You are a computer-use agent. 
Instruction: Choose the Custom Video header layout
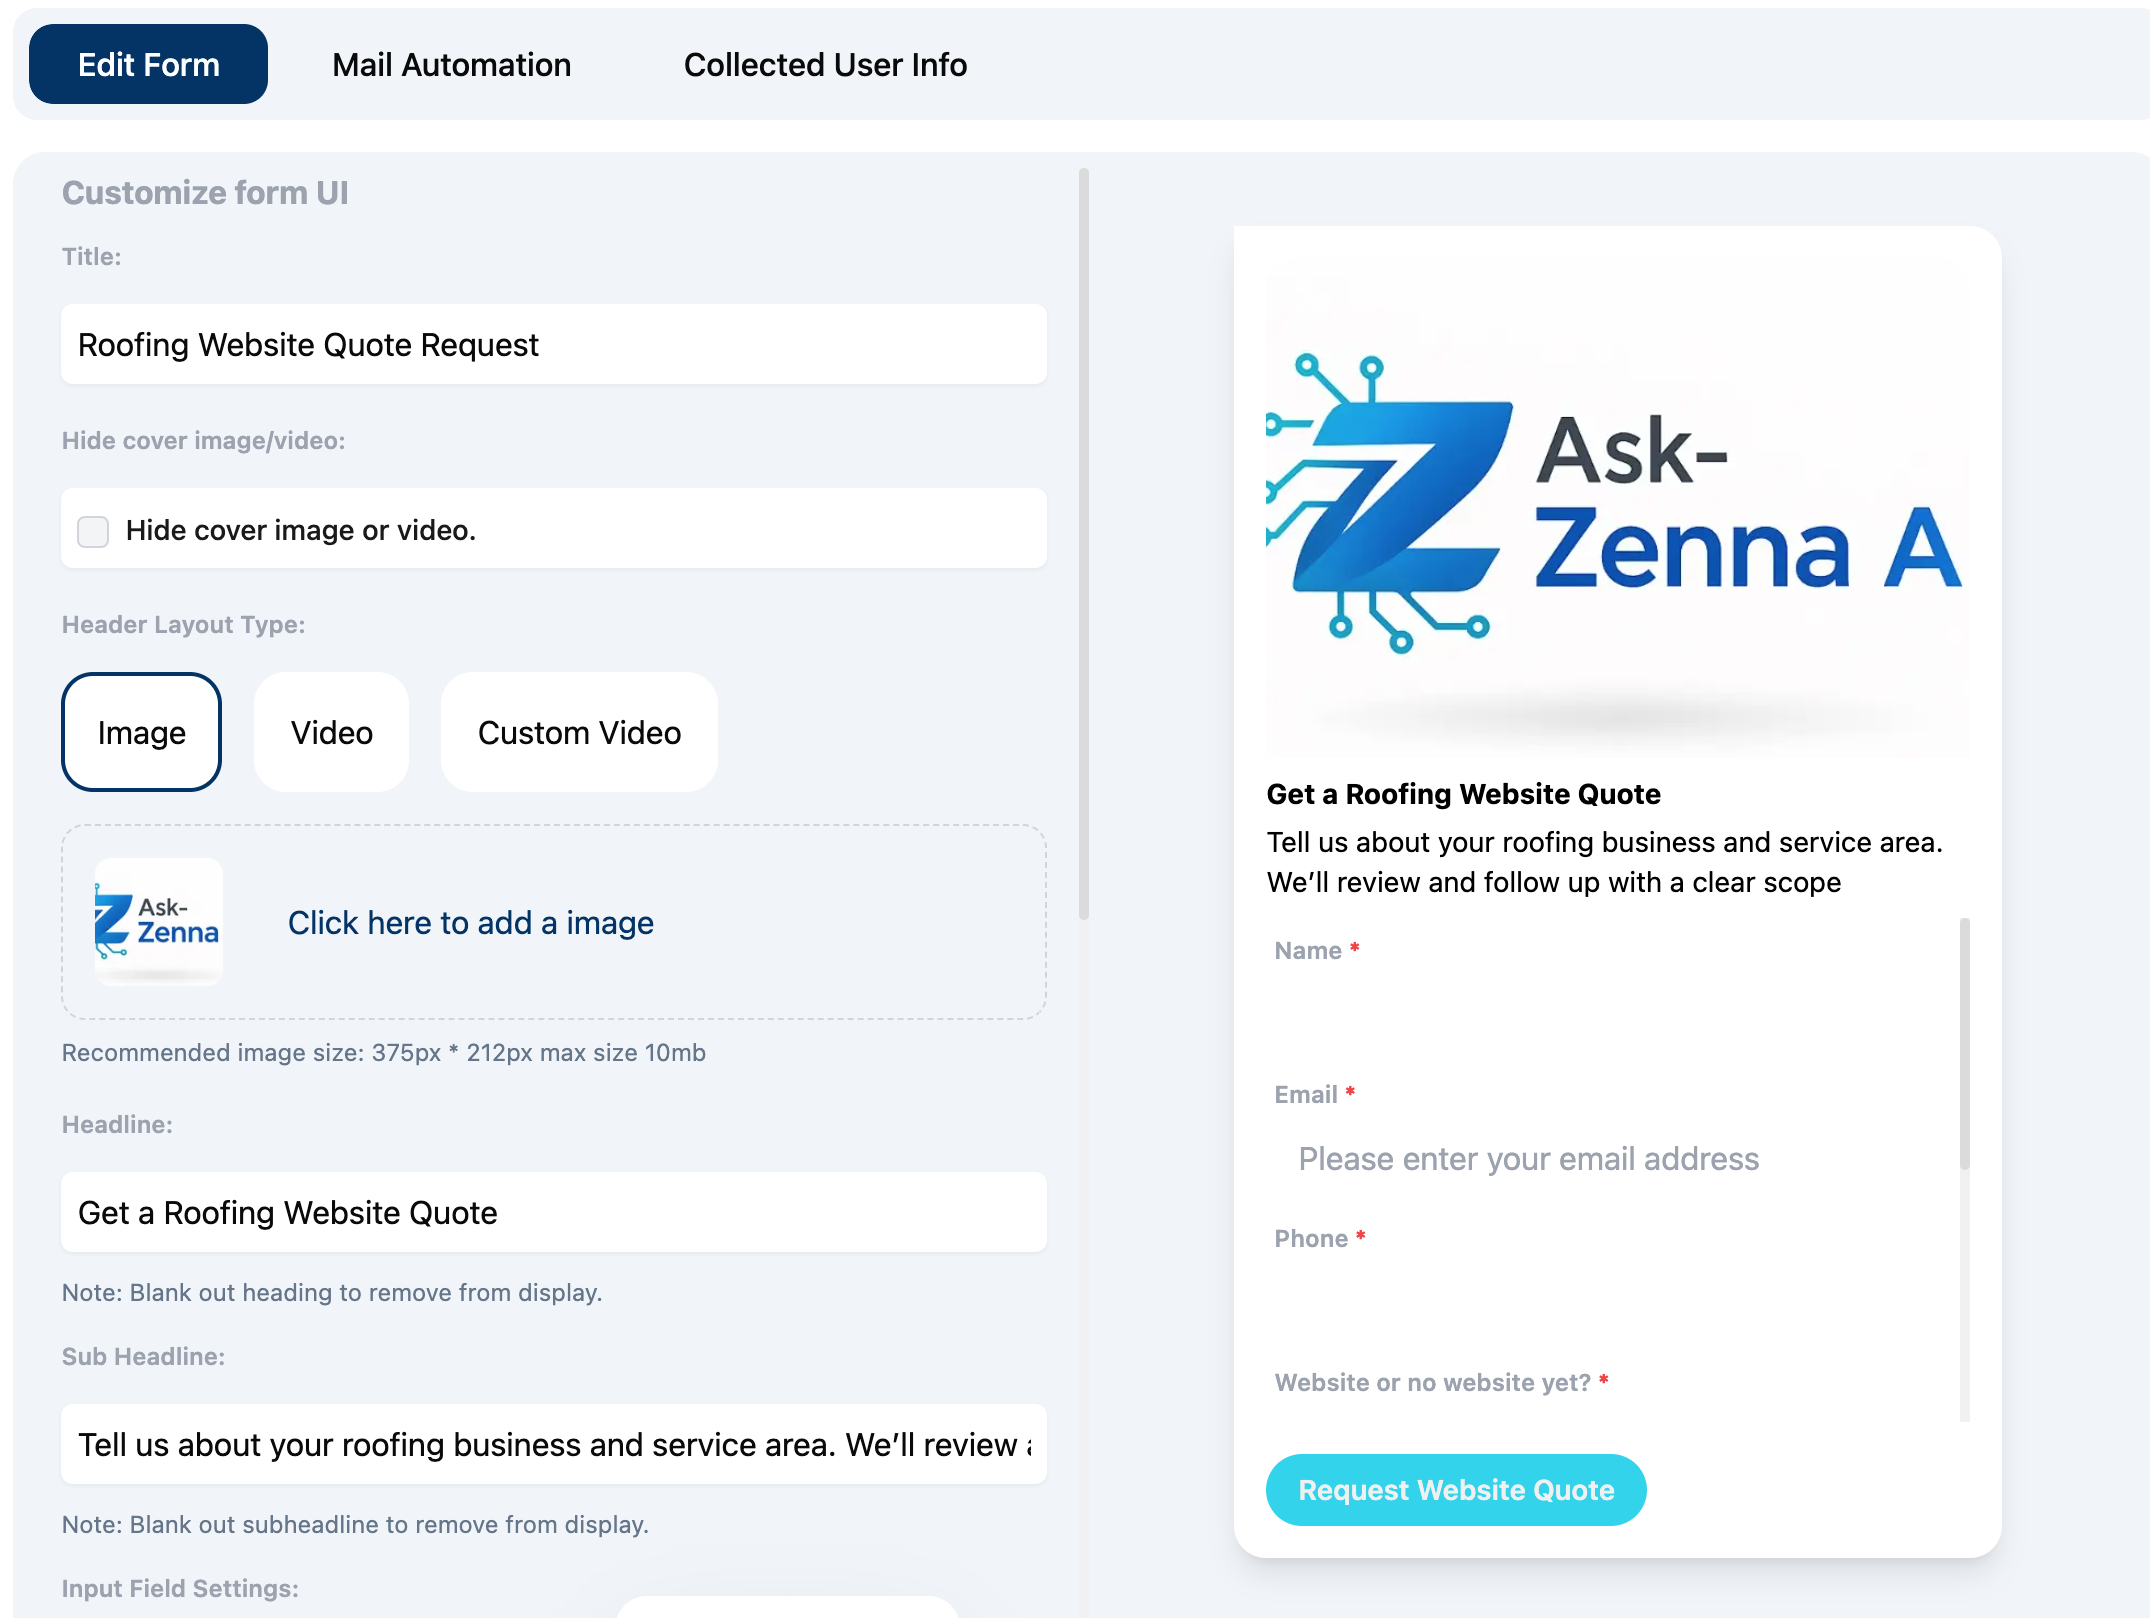click(x=578, y=732)
